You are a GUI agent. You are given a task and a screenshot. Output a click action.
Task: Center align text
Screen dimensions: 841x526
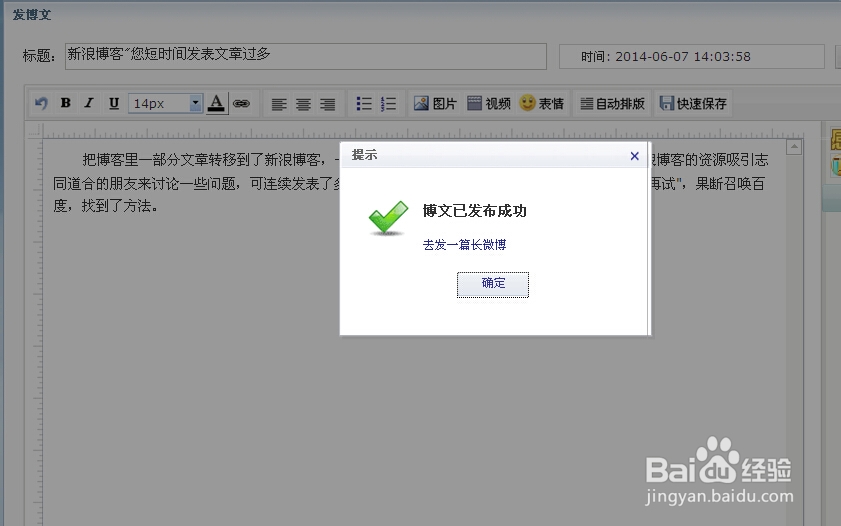tap(304, 104)
